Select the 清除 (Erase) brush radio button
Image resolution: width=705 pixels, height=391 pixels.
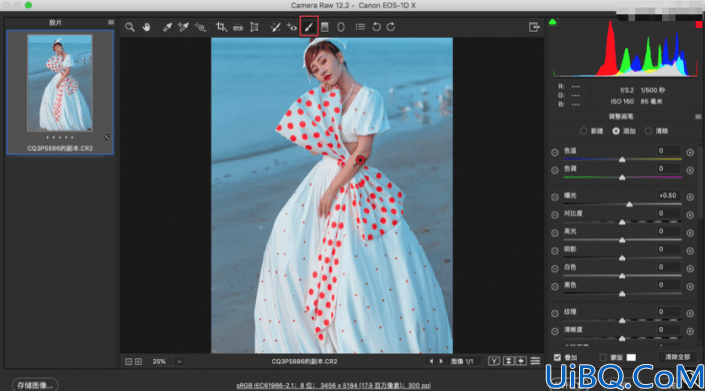click(x=648, y=131)
